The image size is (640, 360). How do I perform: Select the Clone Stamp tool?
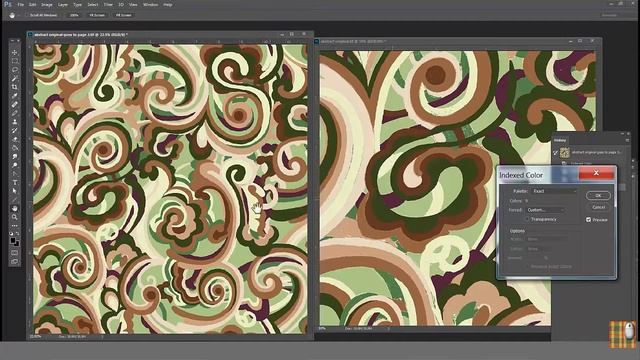[15, 122]
